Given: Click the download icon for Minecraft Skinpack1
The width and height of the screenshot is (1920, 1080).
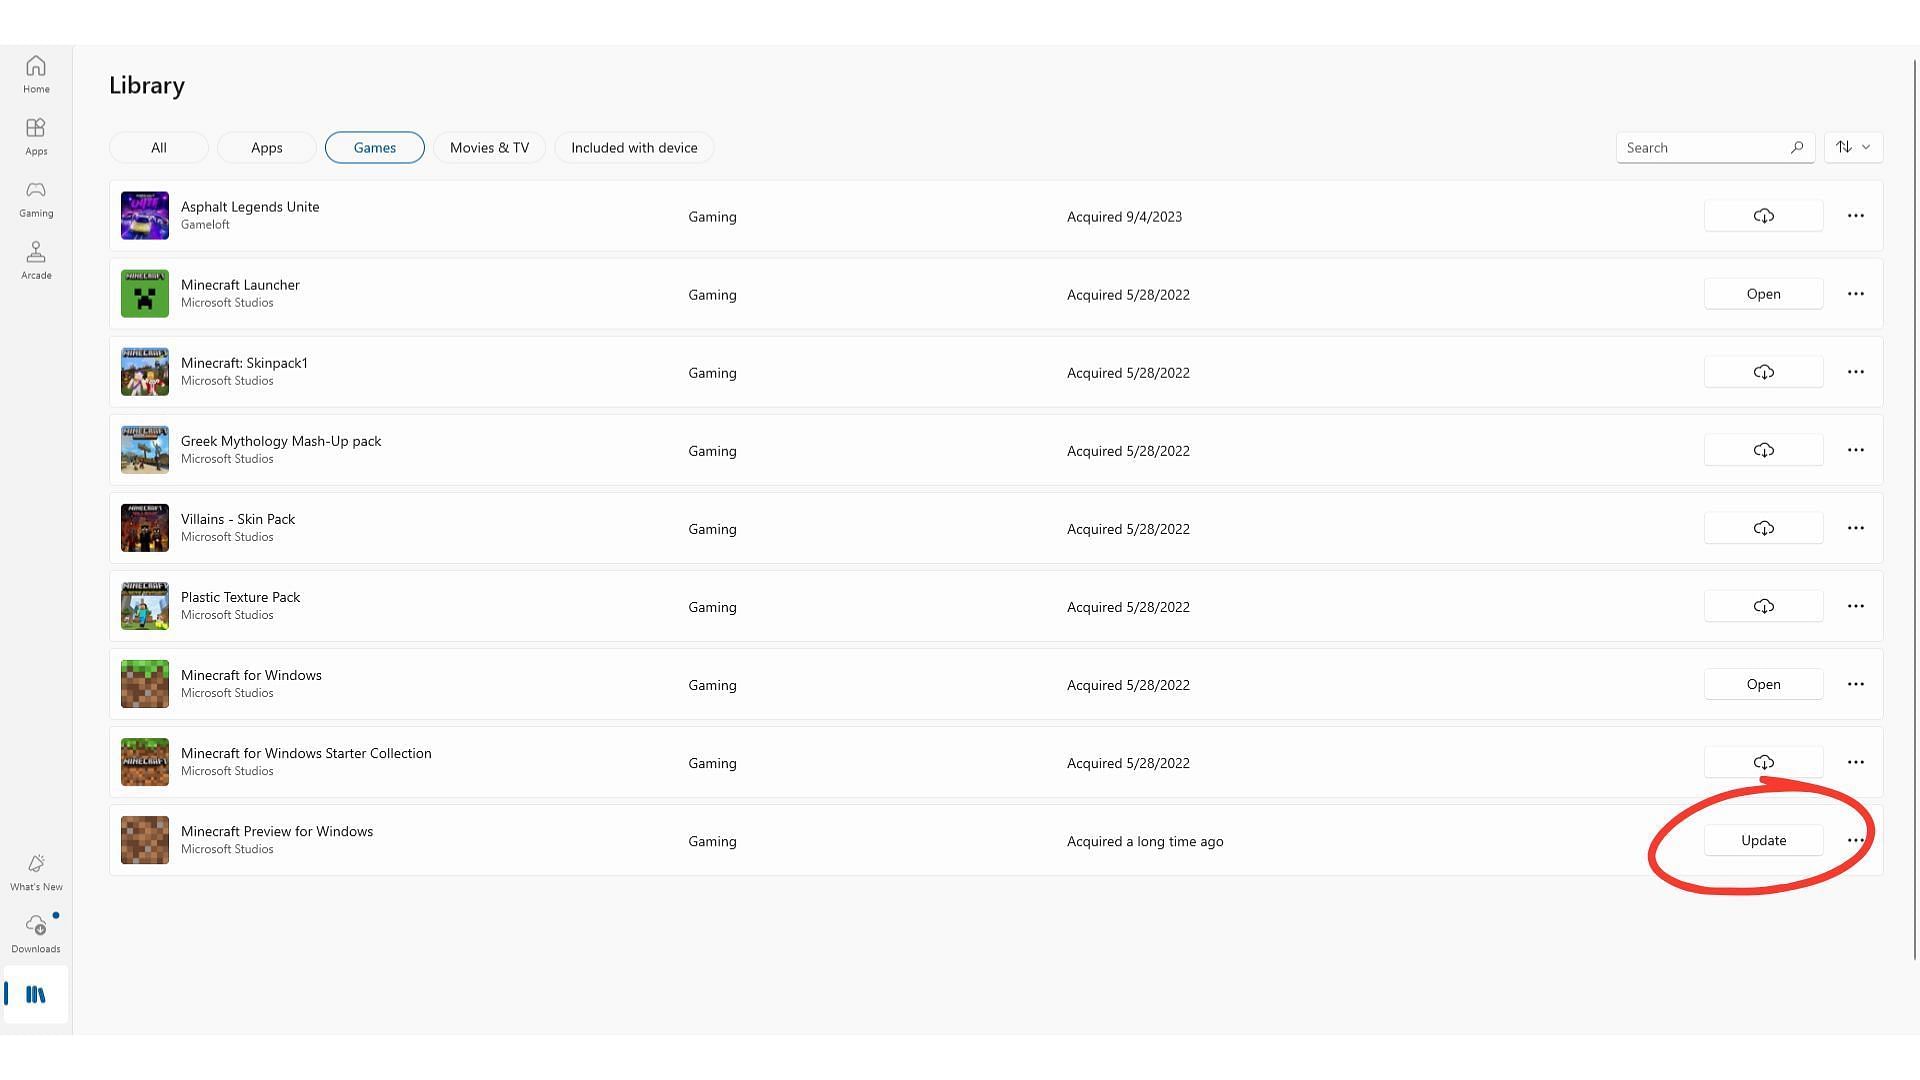Looking at the screenshot, I should (1763, 372).
